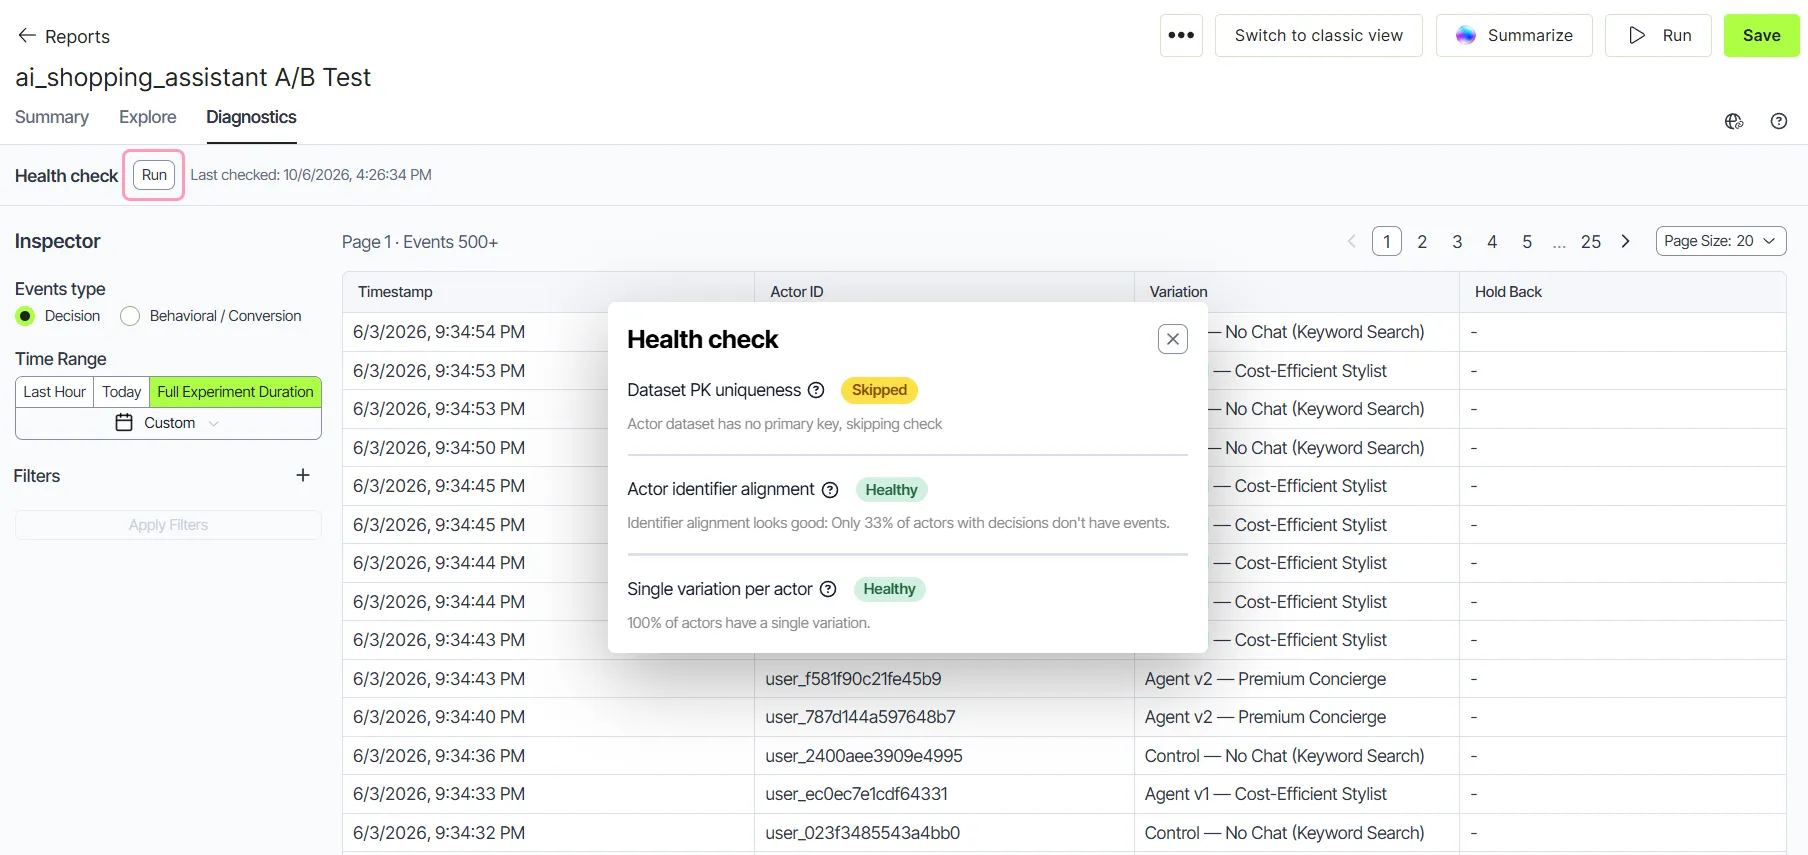Select the Decision events type radio
Viewport: 1808px width, 855px height.
coord(26,316)
